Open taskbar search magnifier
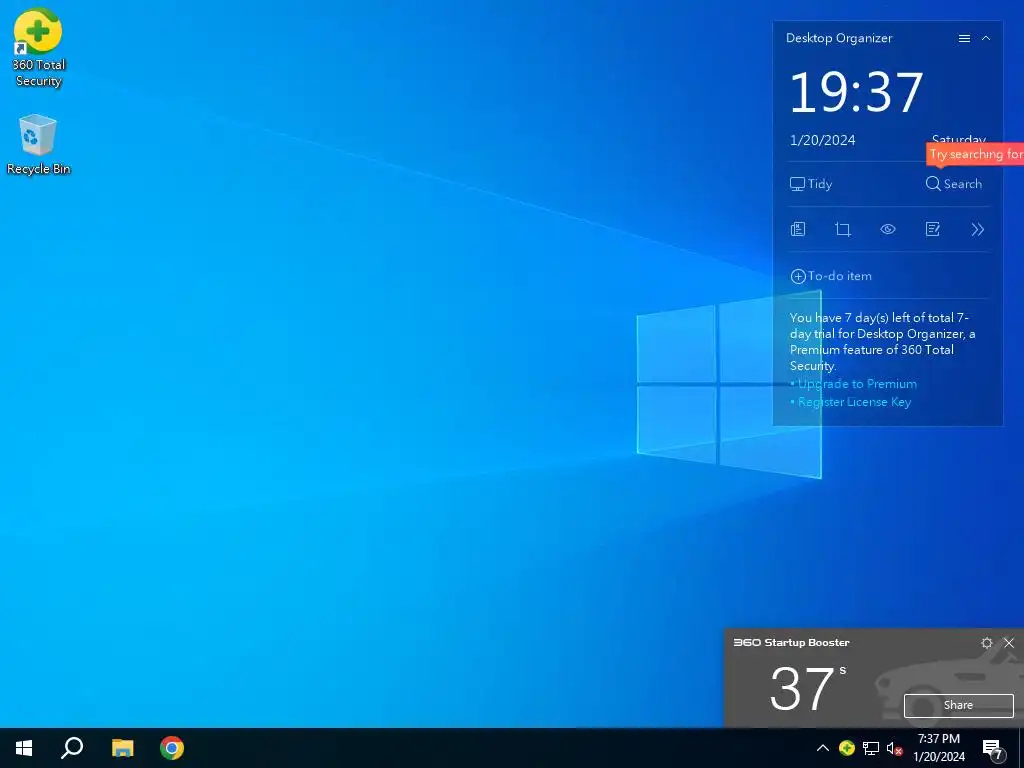 point(72,748)
